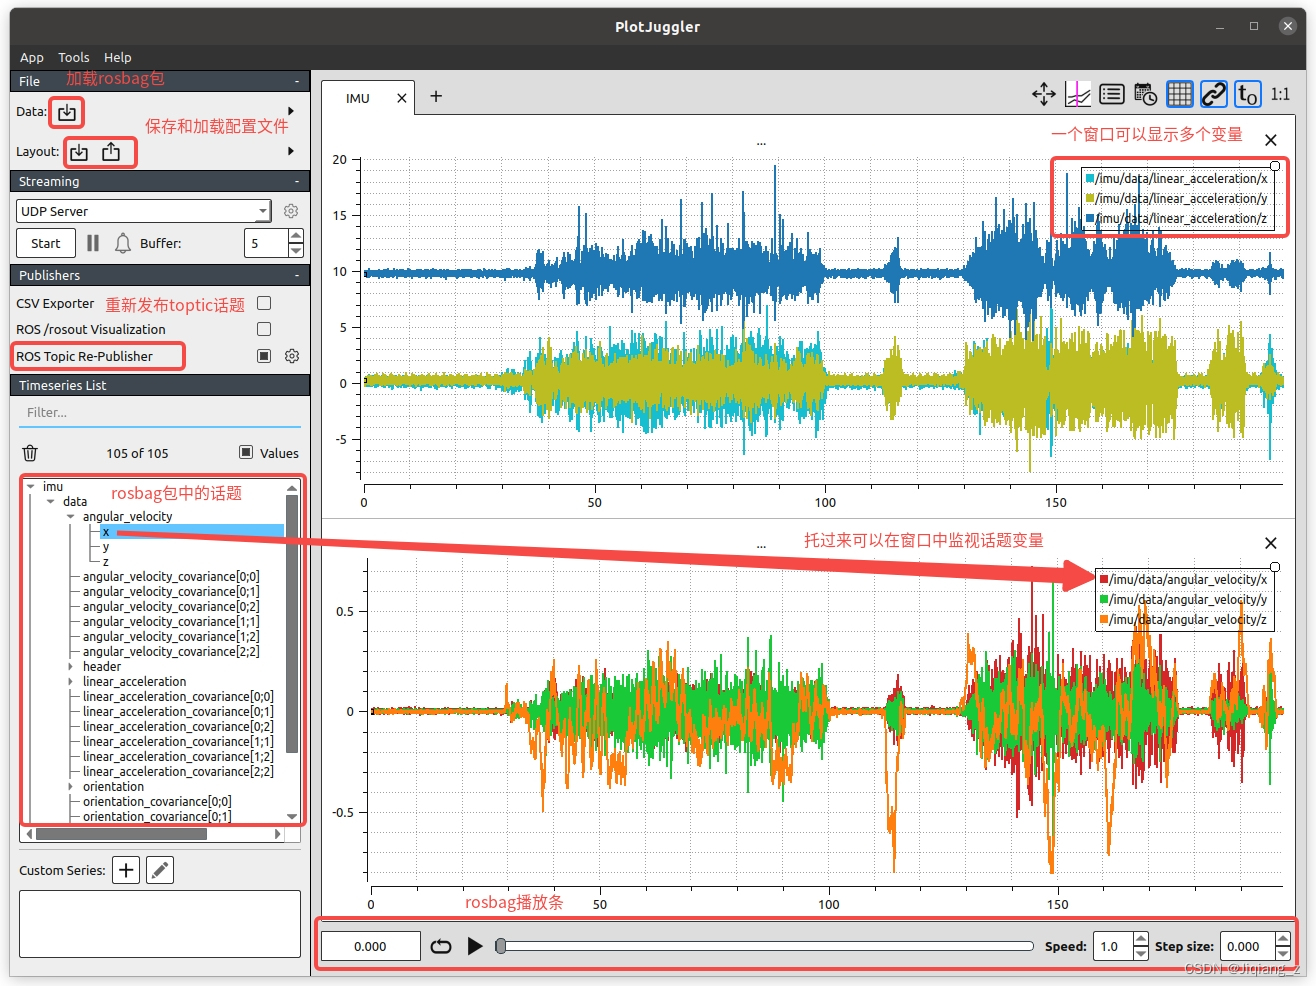The height and width of the screenshot is (986, 1316).
Task: Decrease the Step size stepper
Action: point(1283,953)
